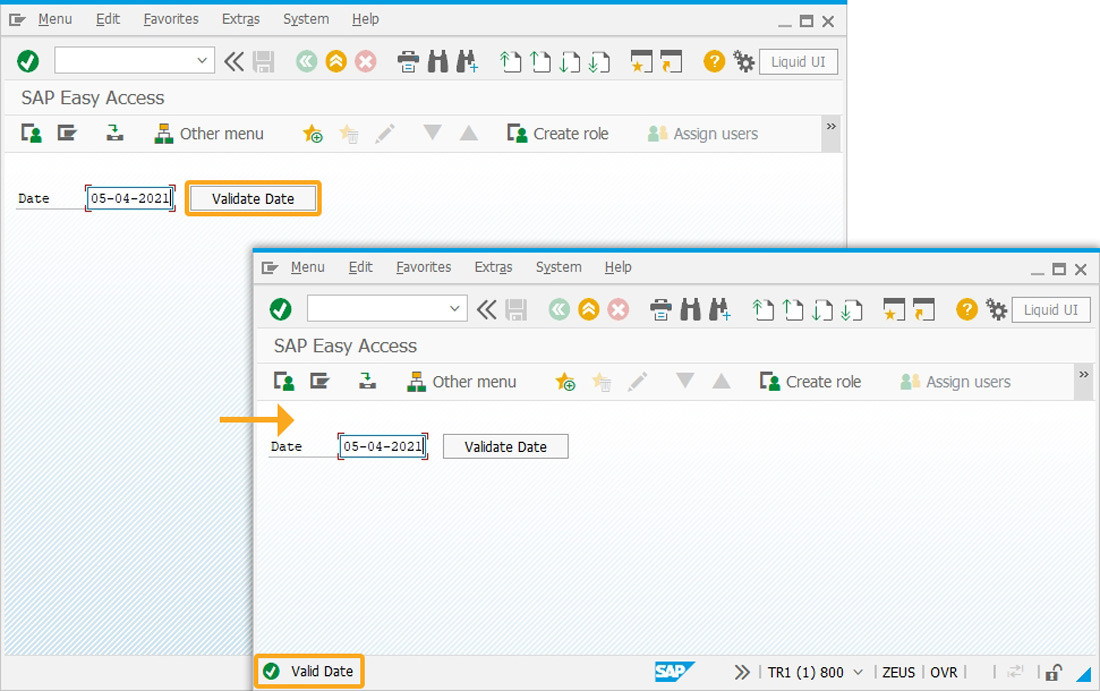
Task: Click the Save disk icon in the front window
Action: pyautogui.click(x=516, y=309)
